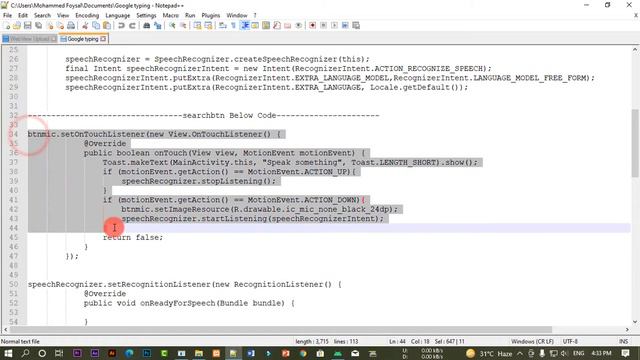Open the File menu

tap(7, 16)
